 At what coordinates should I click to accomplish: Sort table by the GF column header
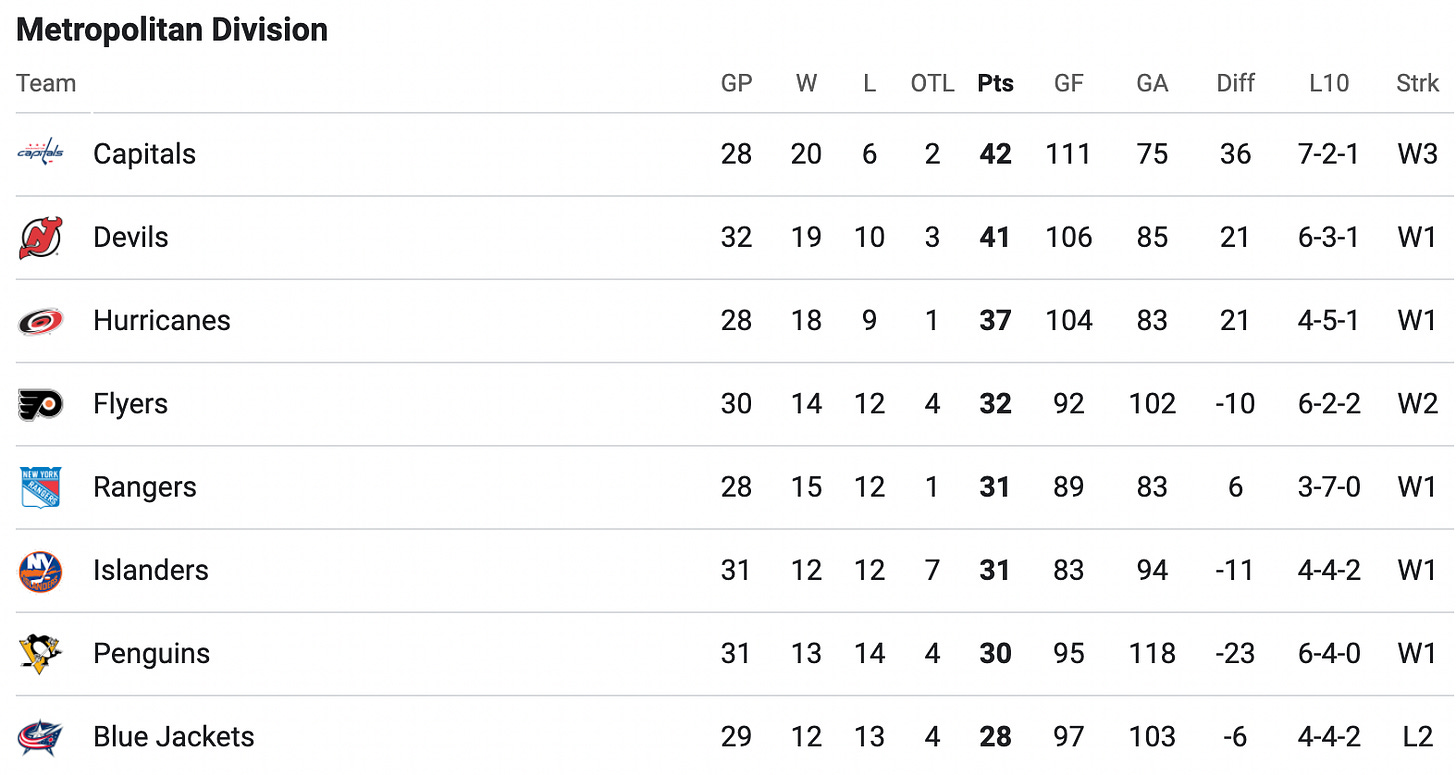(x=1069, y=84)
